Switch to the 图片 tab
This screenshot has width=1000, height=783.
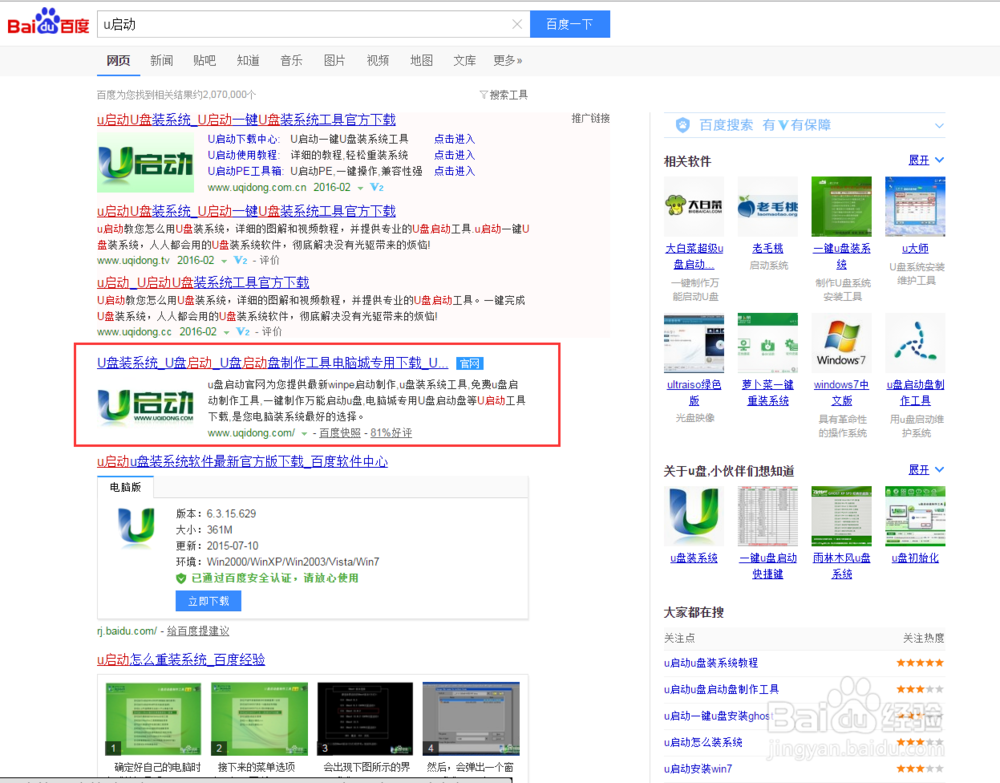coord(335,61)
